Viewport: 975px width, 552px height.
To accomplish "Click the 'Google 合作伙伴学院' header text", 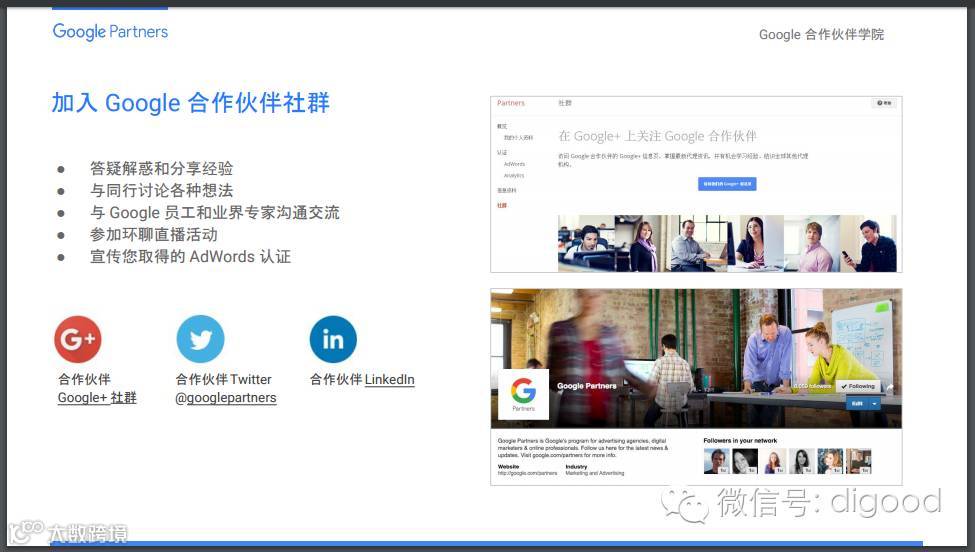I will pos(821,34).
